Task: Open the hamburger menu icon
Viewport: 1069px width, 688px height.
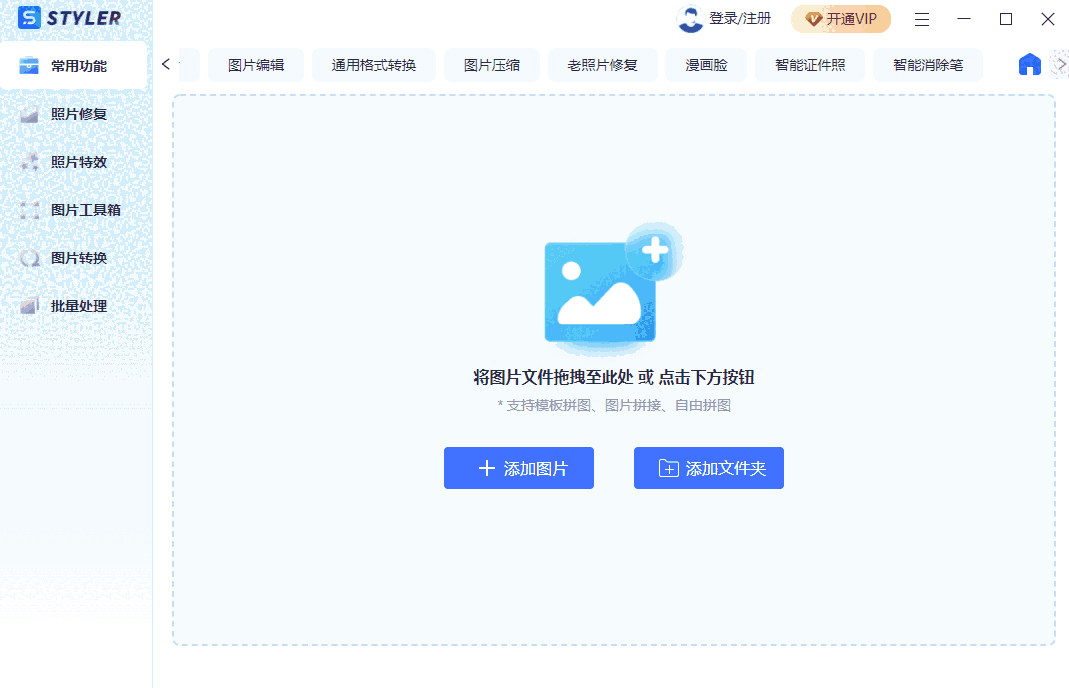Action: (x=922, y=19)
